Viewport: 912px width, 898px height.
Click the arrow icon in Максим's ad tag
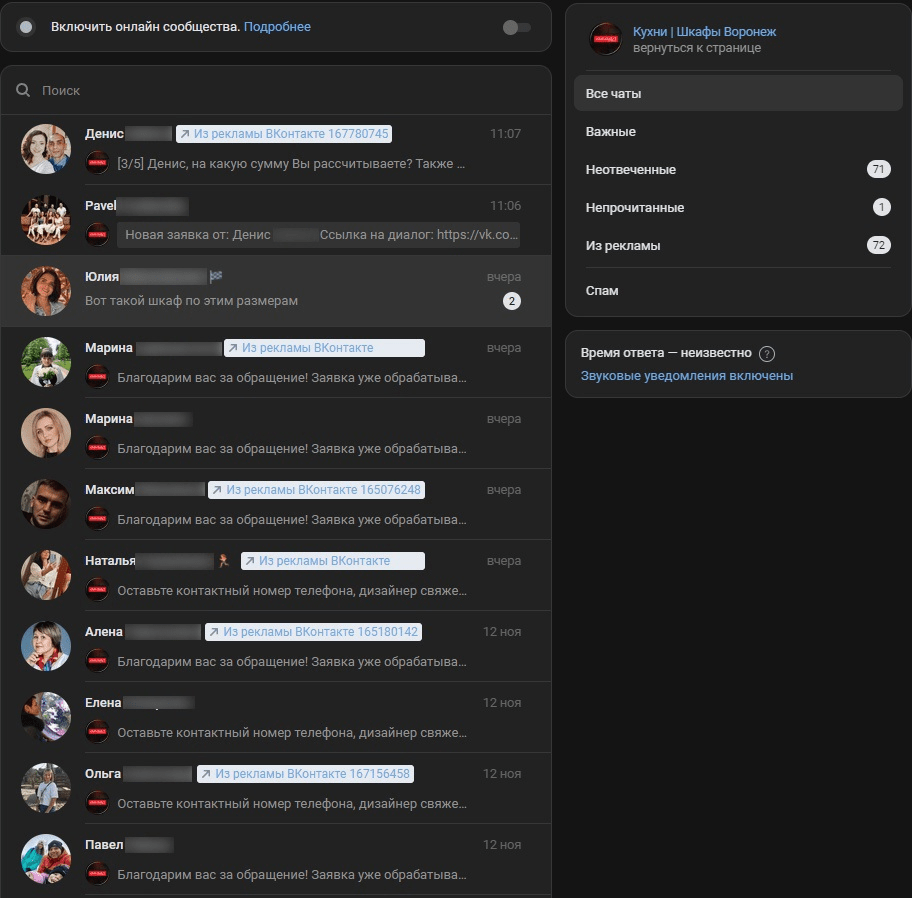(x=217, y=490)
